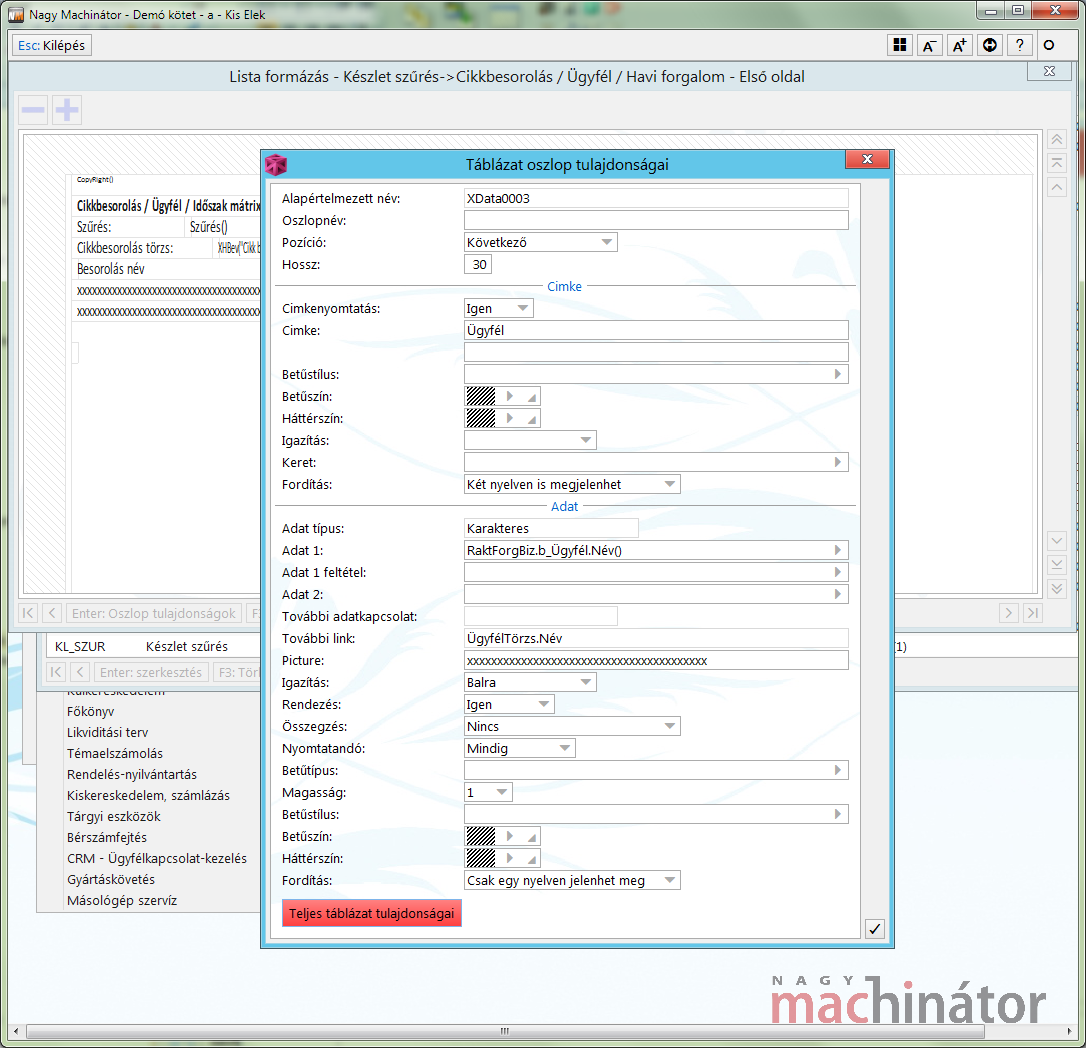Click the Enter: Oszlop tulajdonságok button
The width and height of the screenshot is (1086, 1048).
click(x=154, y=613)
